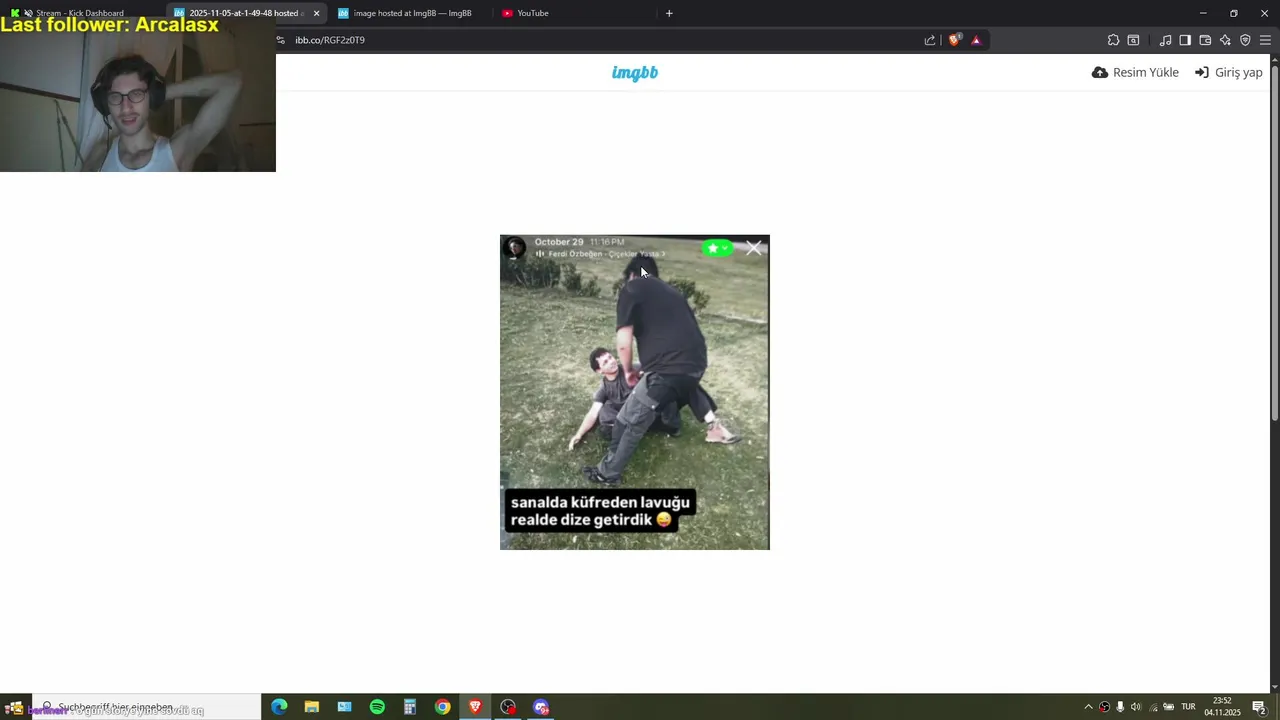
Task: Switch to the YouTube tab
Action: tap(575, 13)
